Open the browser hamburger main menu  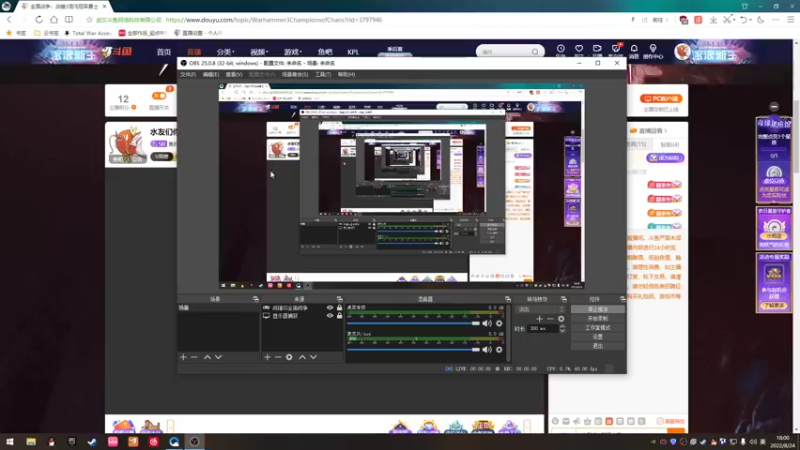[791, 19]
